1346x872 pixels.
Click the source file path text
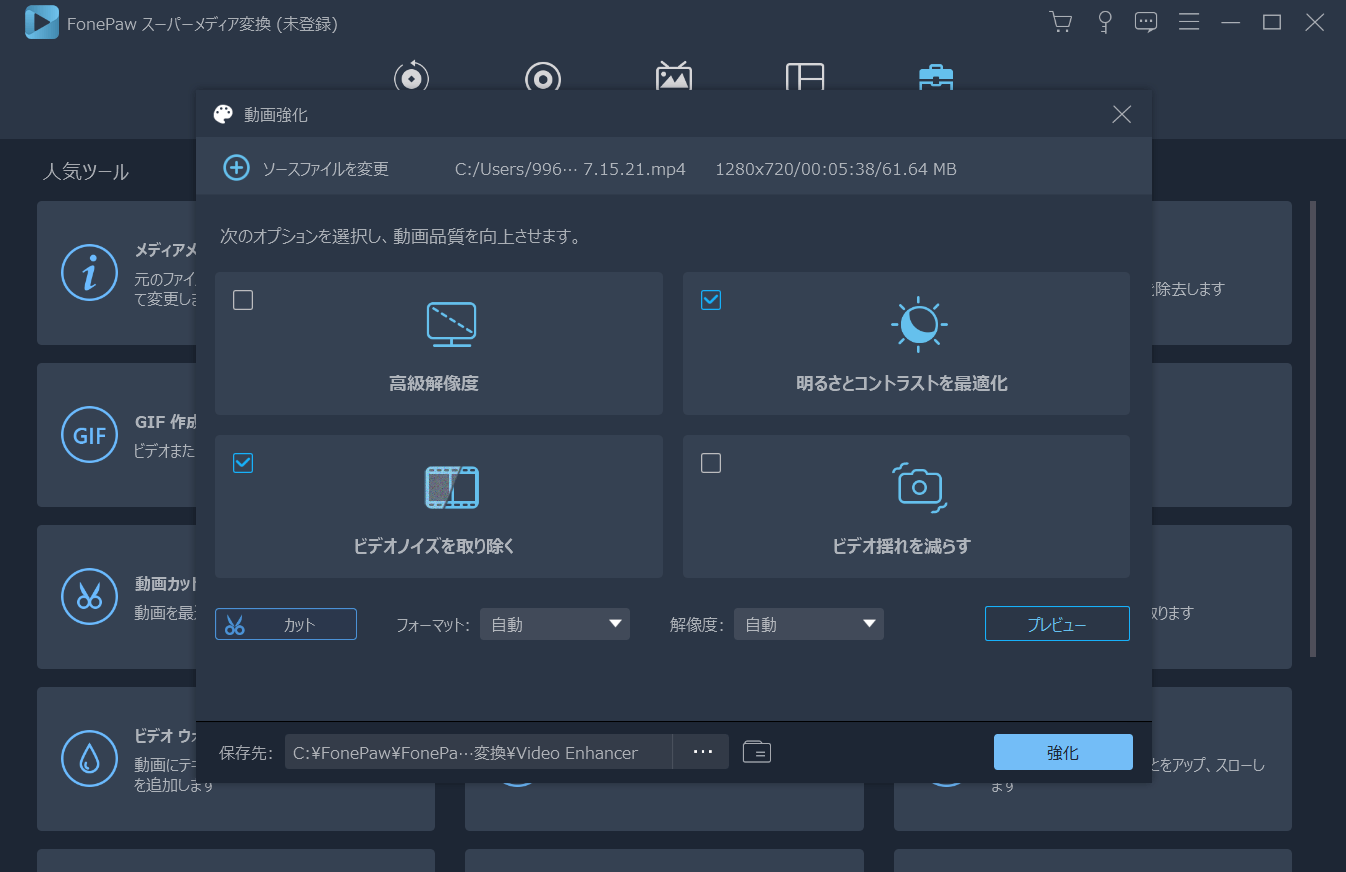(x=570, y=169)
